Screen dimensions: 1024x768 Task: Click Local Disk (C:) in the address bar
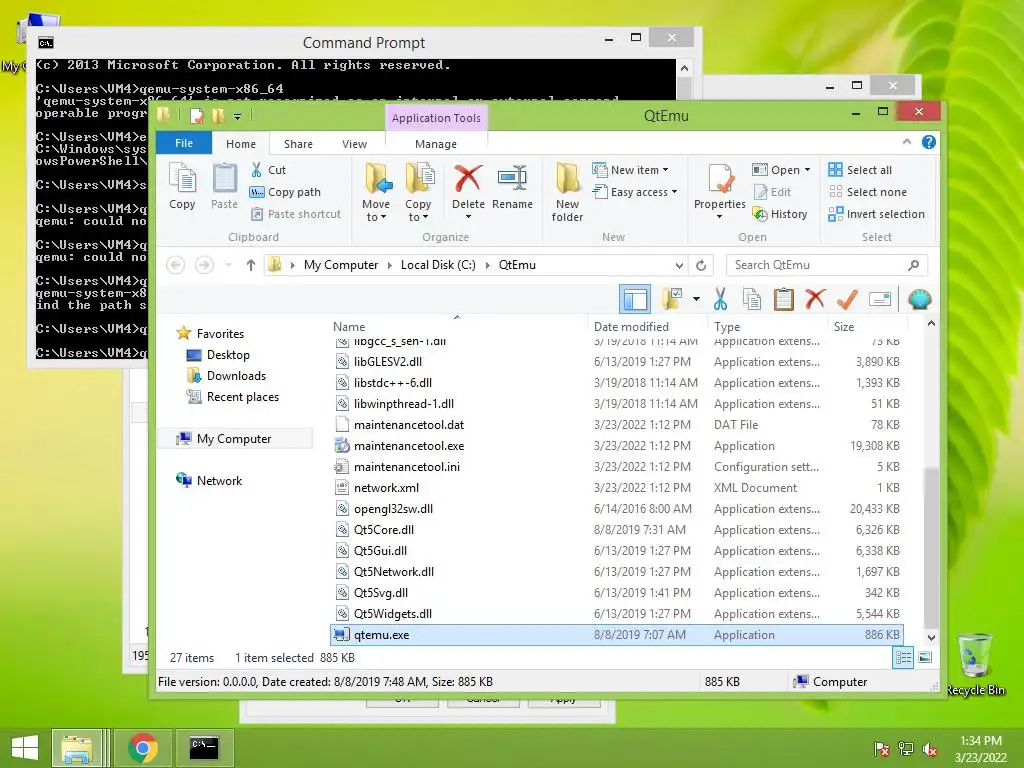[x=438, y=265]
